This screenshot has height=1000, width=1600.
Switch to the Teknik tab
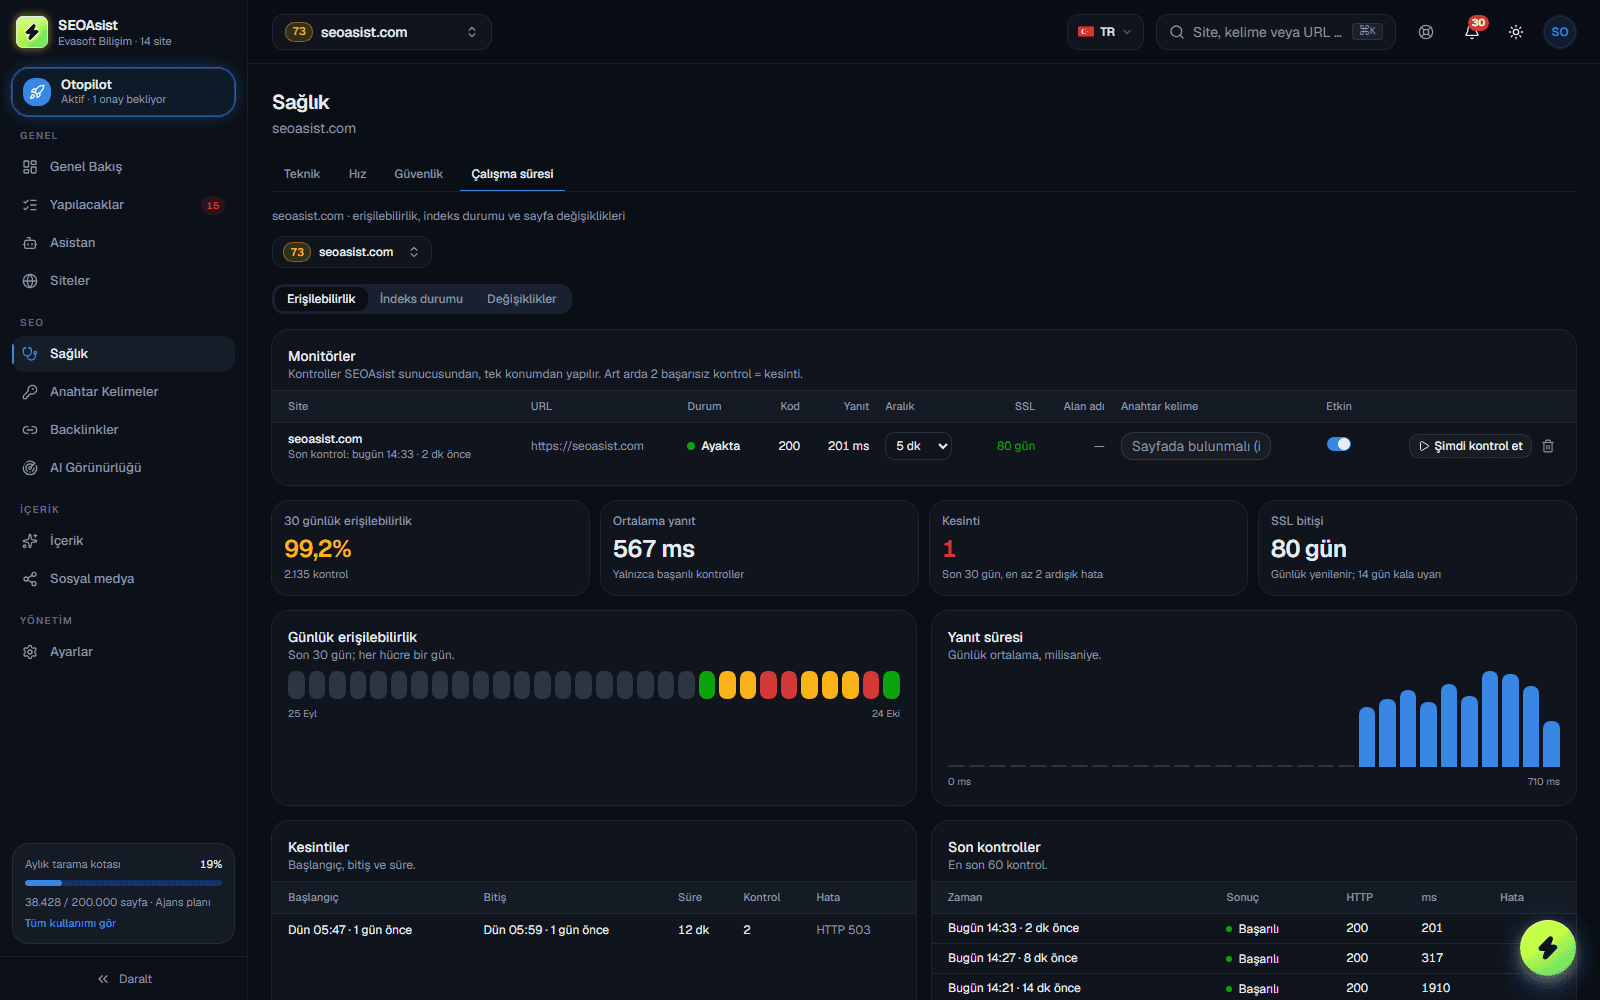(x=302, y=174)
